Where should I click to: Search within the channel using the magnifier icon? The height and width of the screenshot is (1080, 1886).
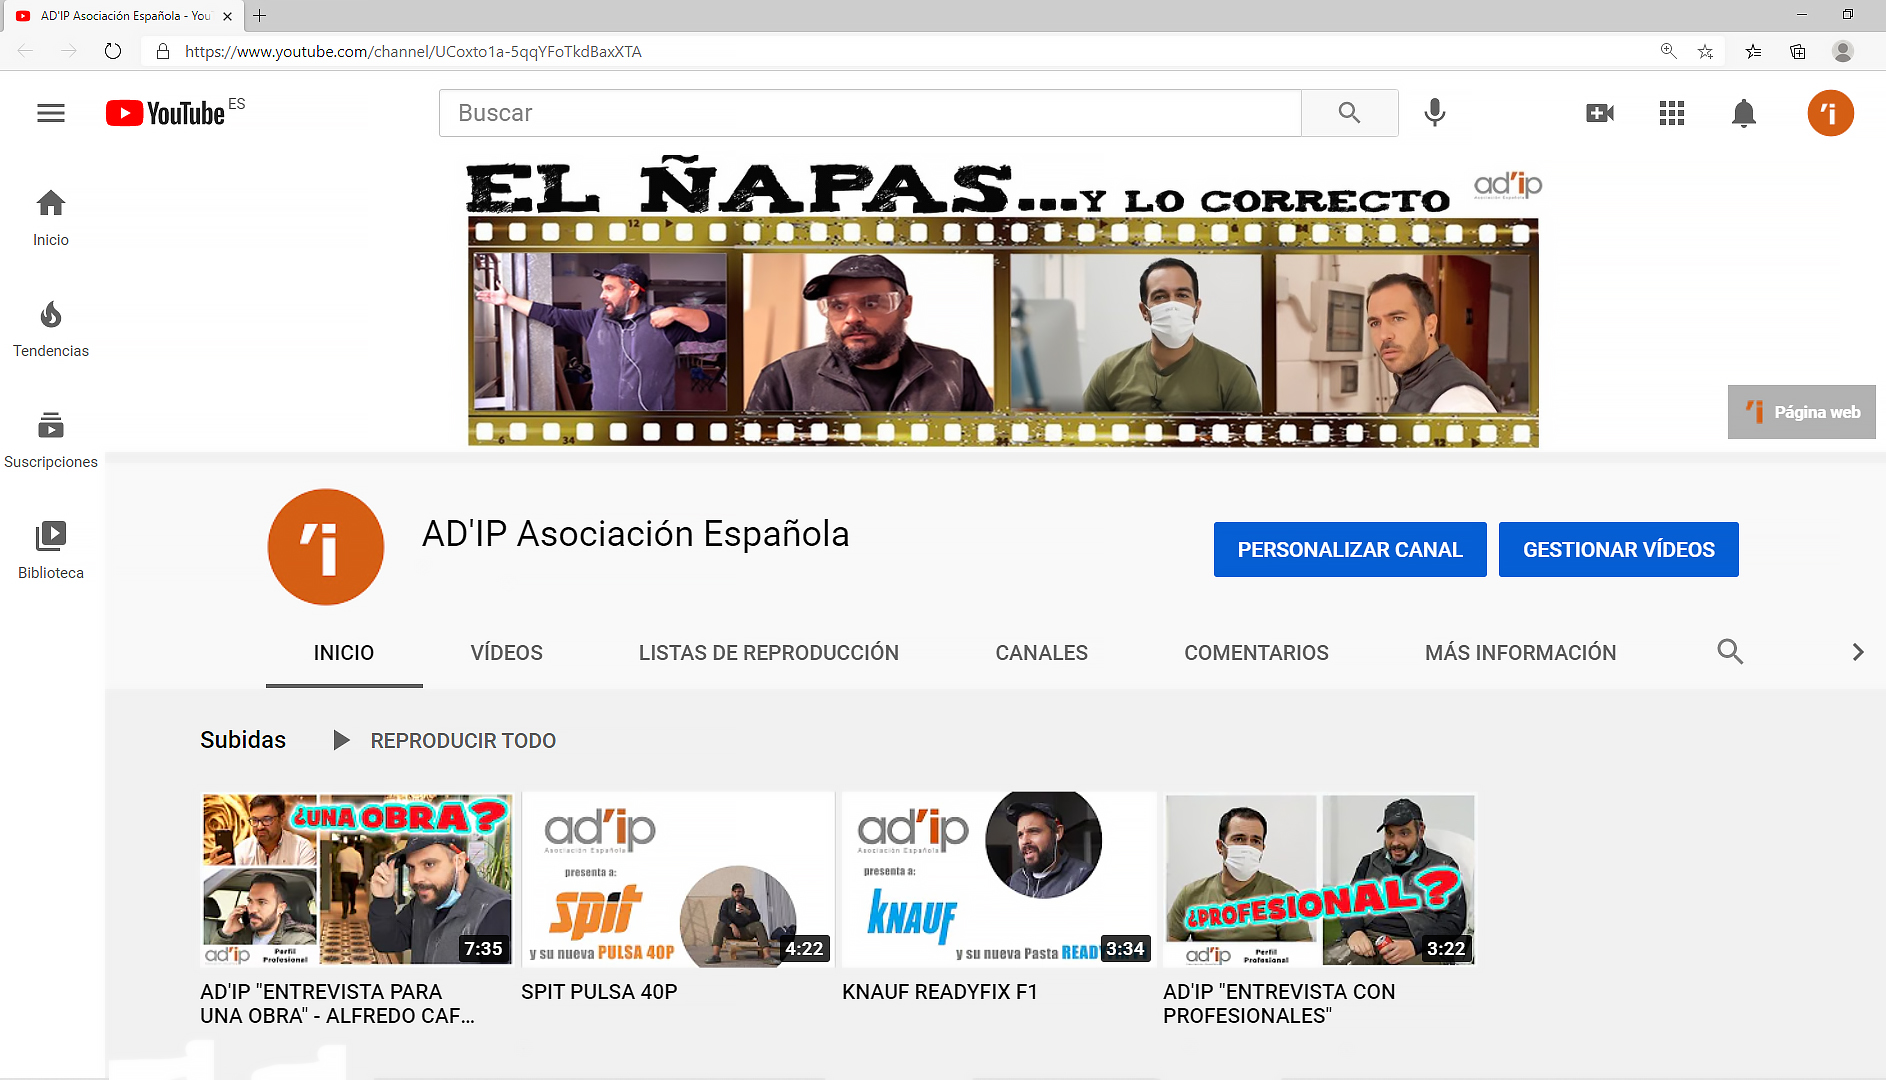(1730, 652)
